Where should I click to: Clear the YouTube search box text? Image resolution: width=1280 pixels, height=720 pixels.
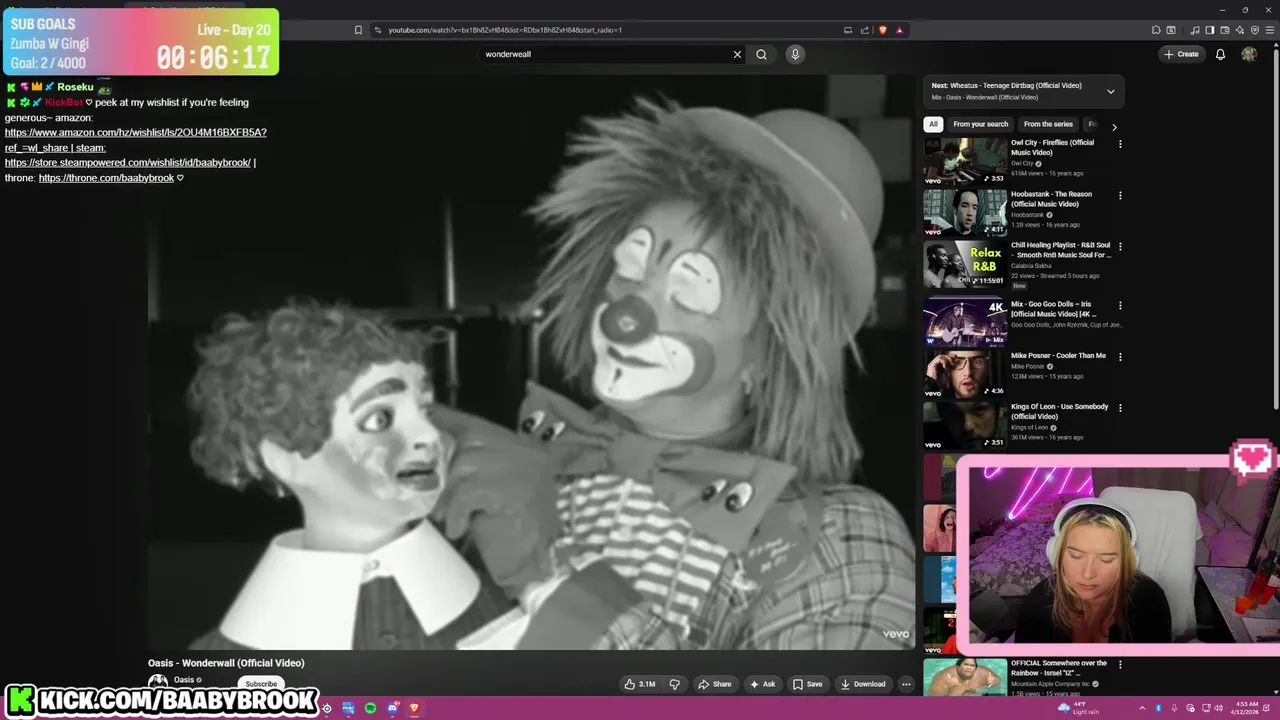click(x=737, y=54)
